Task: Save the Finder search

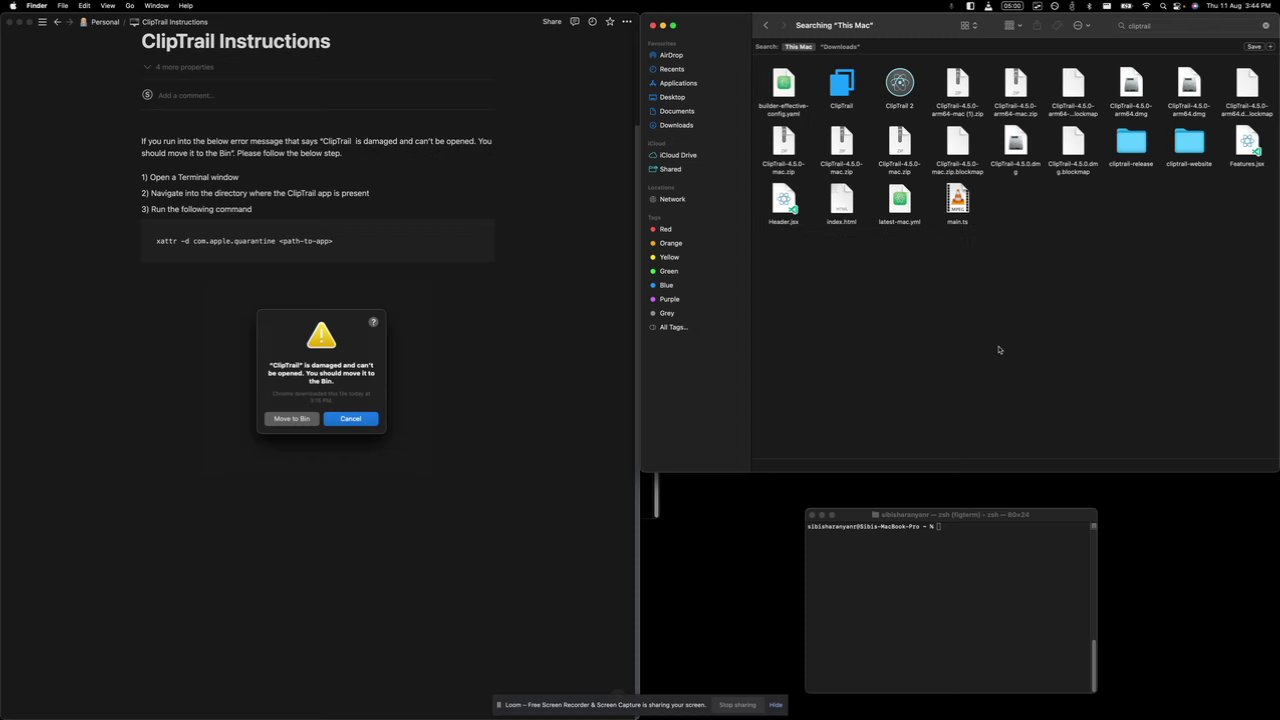Action: [1254, 47]
